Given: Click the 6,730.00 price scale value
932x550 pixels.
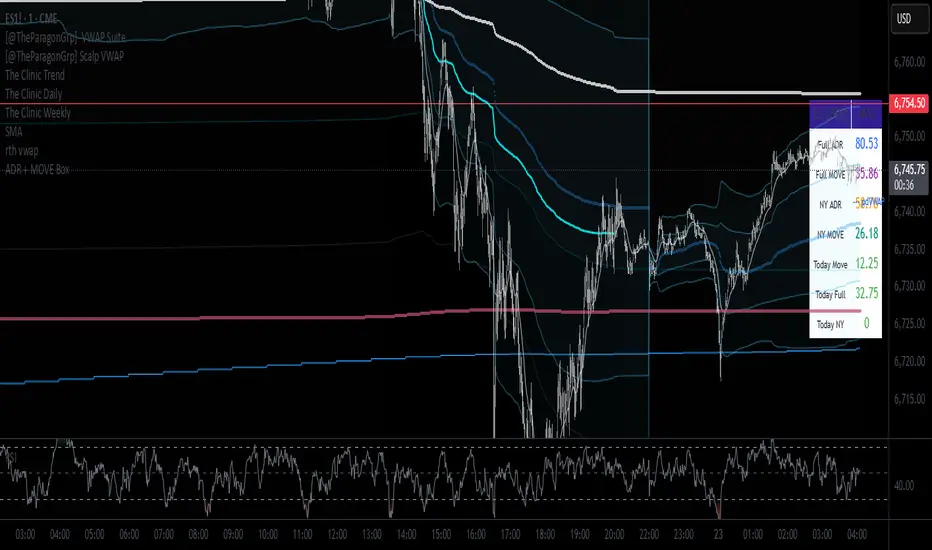Looking at the screenshot, I should click(x=909, y=286).
